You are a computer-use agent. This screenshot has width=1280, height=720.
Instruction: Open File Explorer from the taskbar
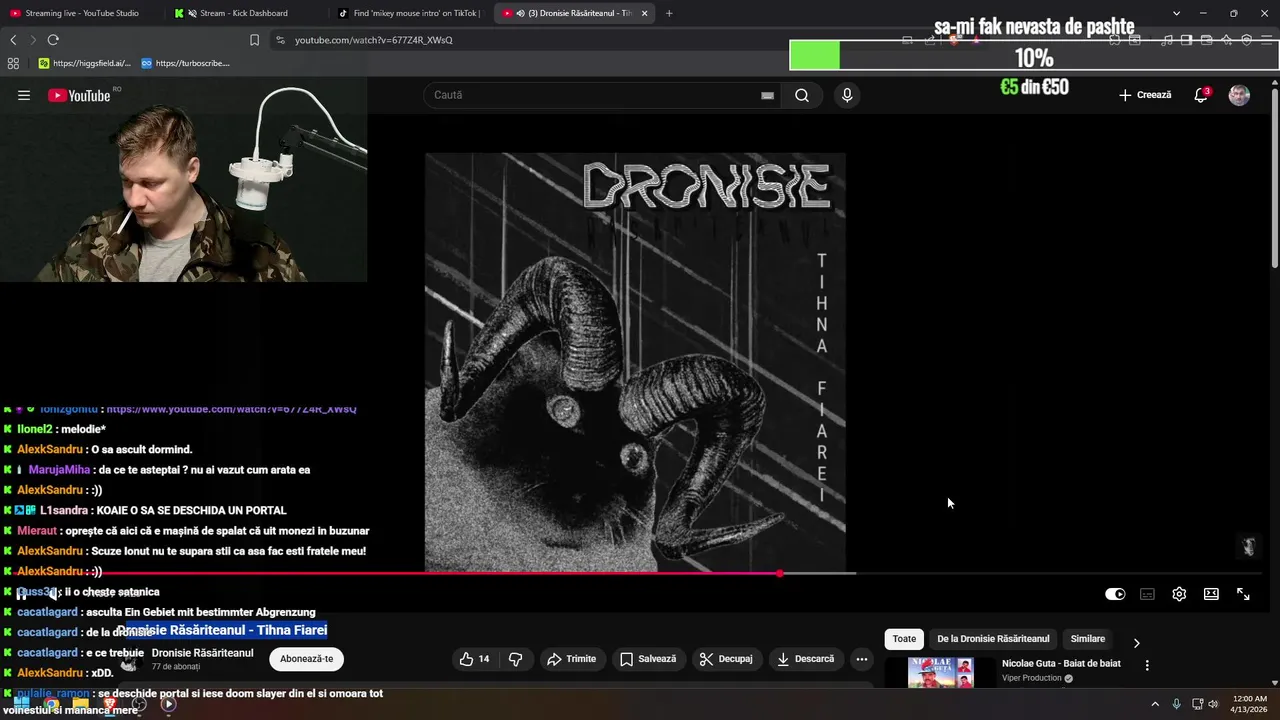[81, 704]
